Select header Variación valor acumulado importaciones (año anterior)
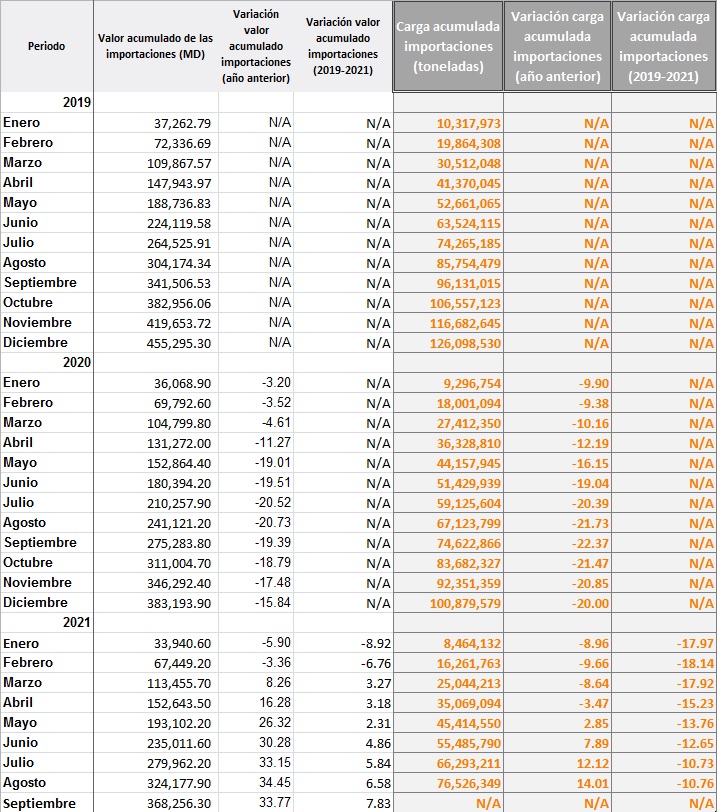This screenshot has height=812, width=717. click(256, 46)
